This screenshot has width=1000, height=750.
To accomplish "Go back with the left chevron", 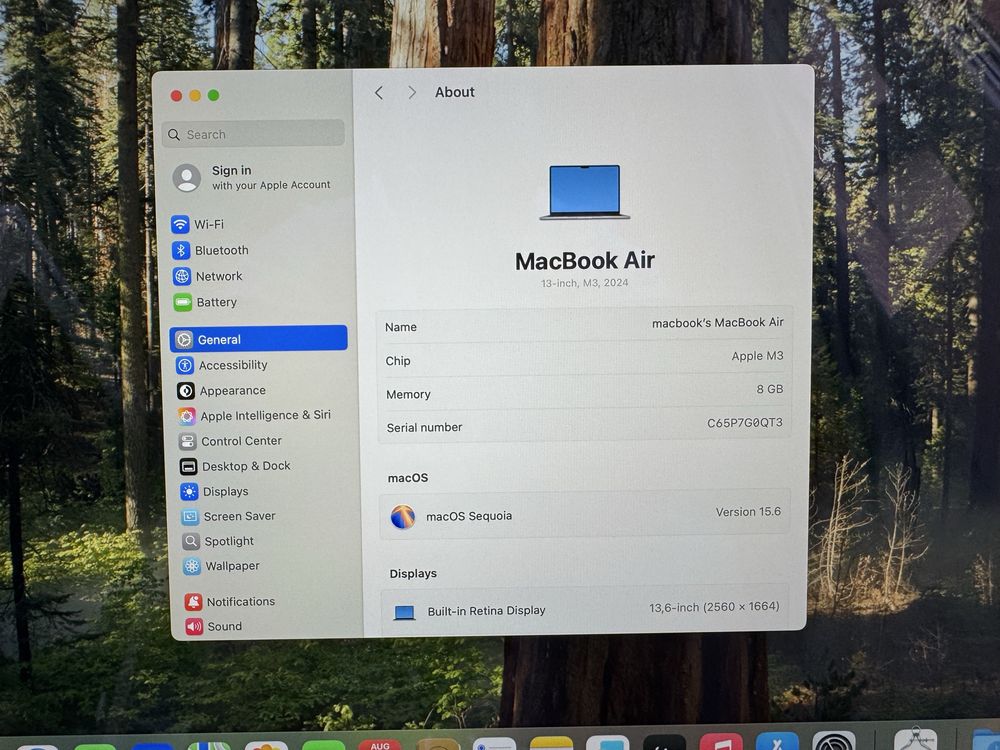I will [x=379, y=93].
